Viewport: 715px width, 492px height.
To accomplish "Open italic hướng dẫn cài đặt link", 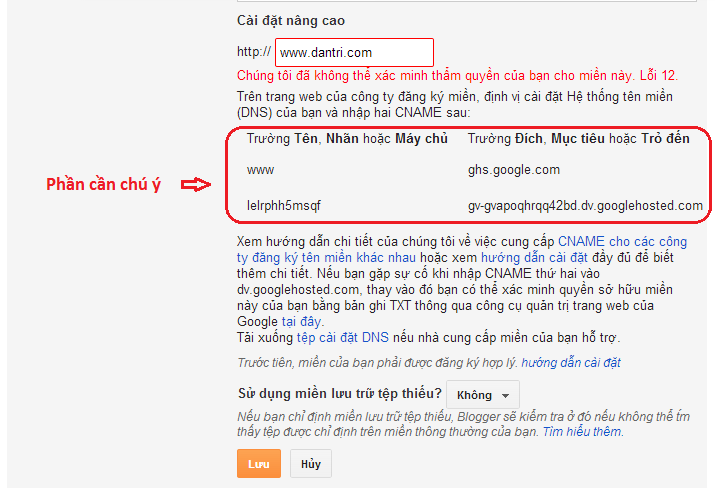I will 571,363.
